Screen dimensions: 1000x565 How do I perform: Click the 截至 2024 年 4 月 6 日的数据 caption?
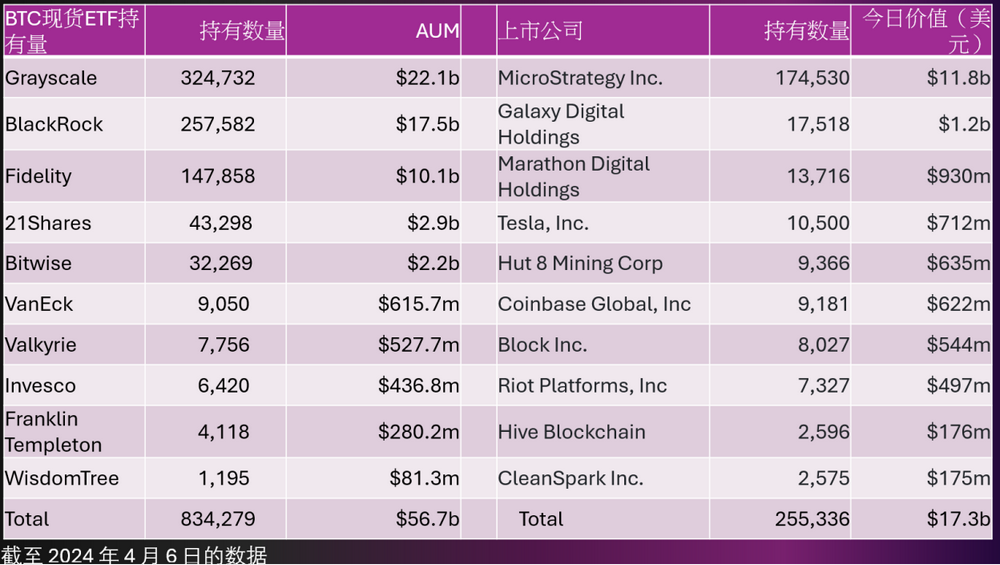tap(134, 555)
